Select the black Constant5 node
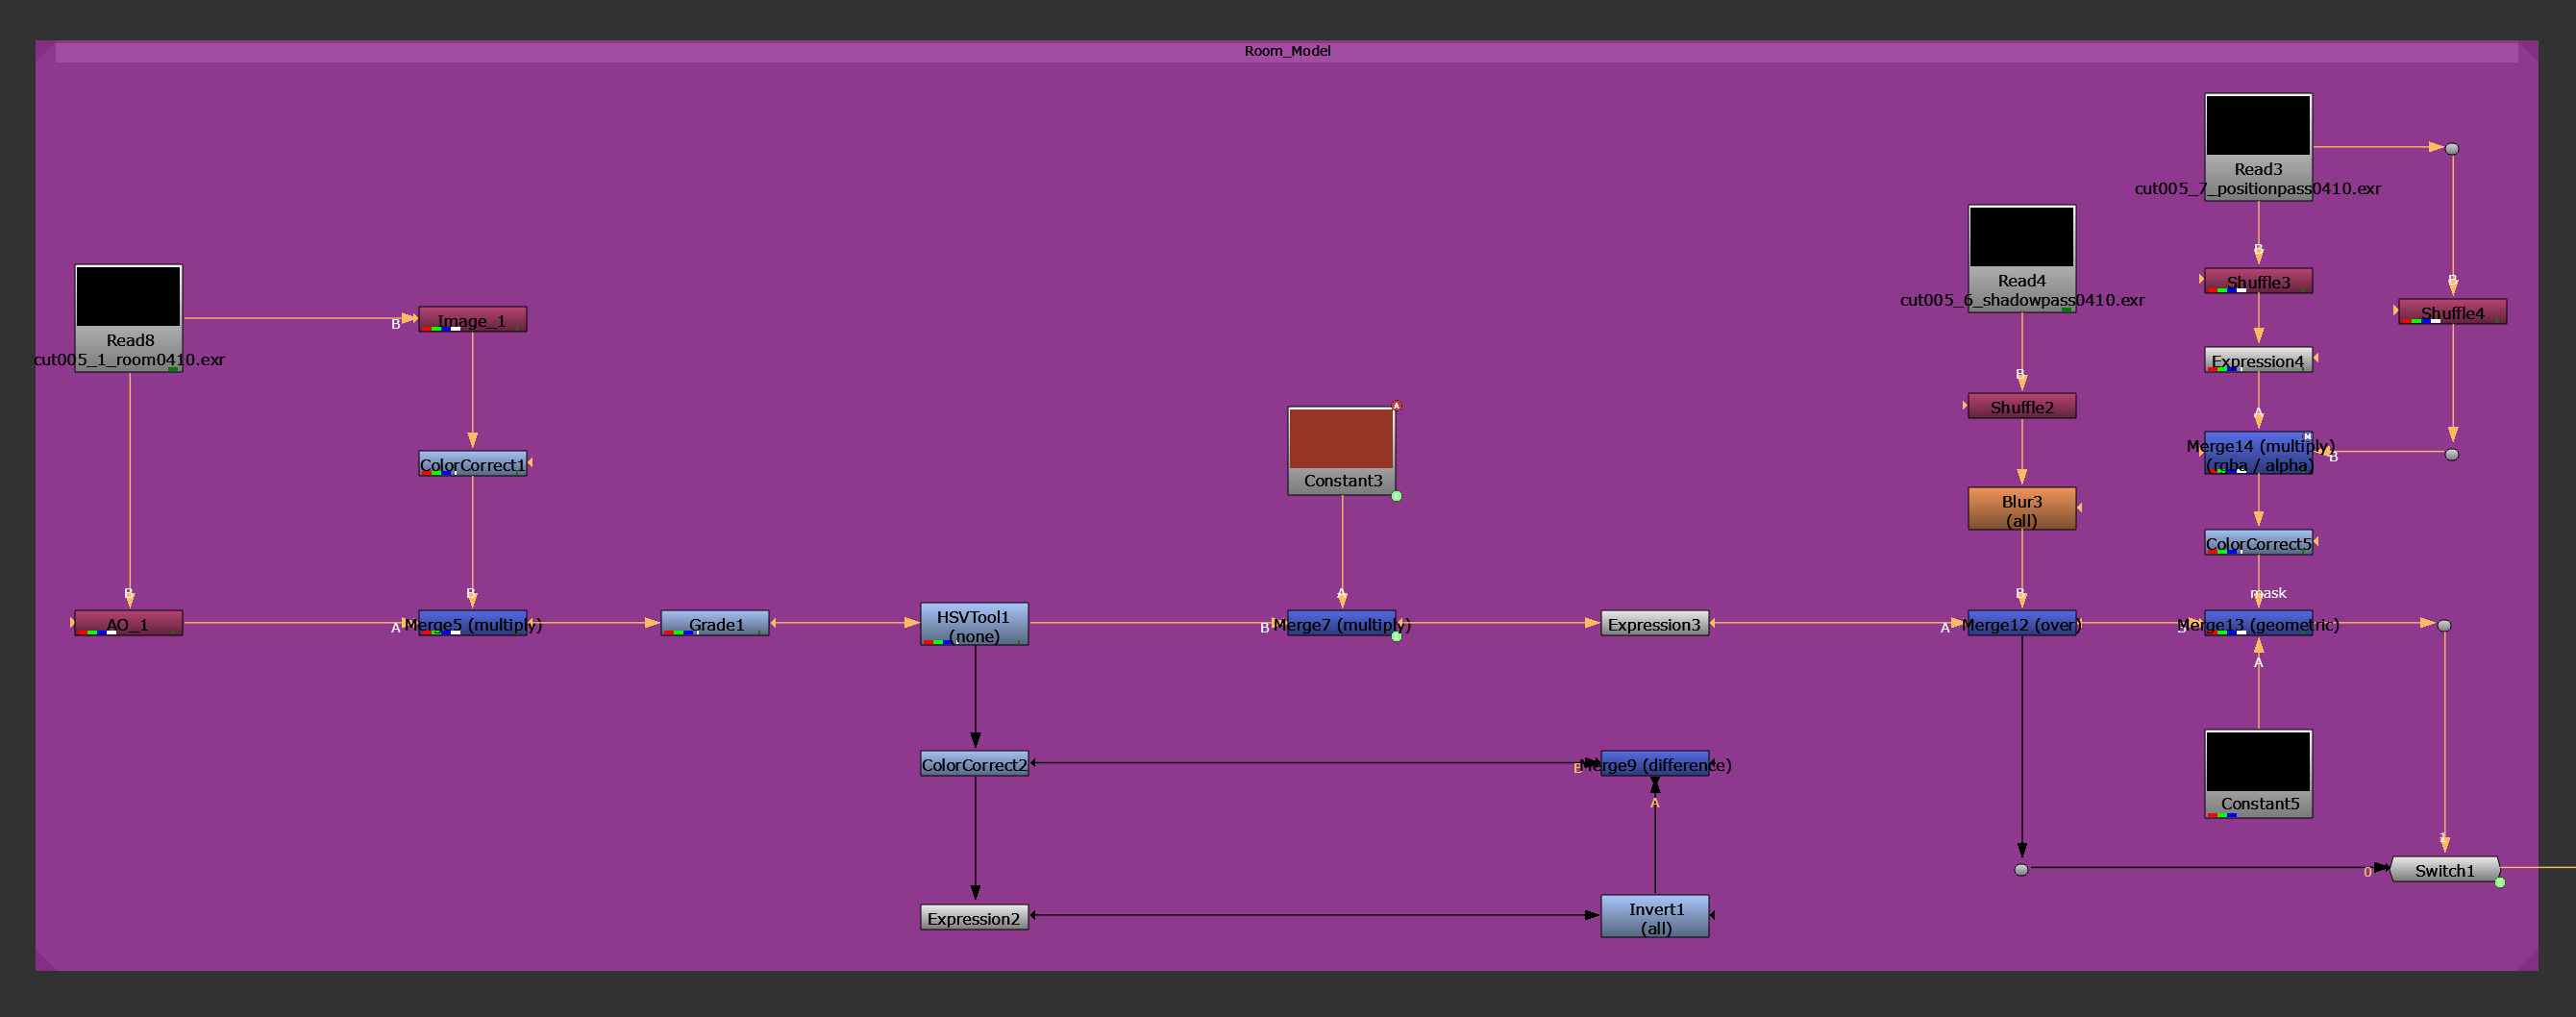Viewport: 2576px width, 1017px height. tap(2258, 774)
